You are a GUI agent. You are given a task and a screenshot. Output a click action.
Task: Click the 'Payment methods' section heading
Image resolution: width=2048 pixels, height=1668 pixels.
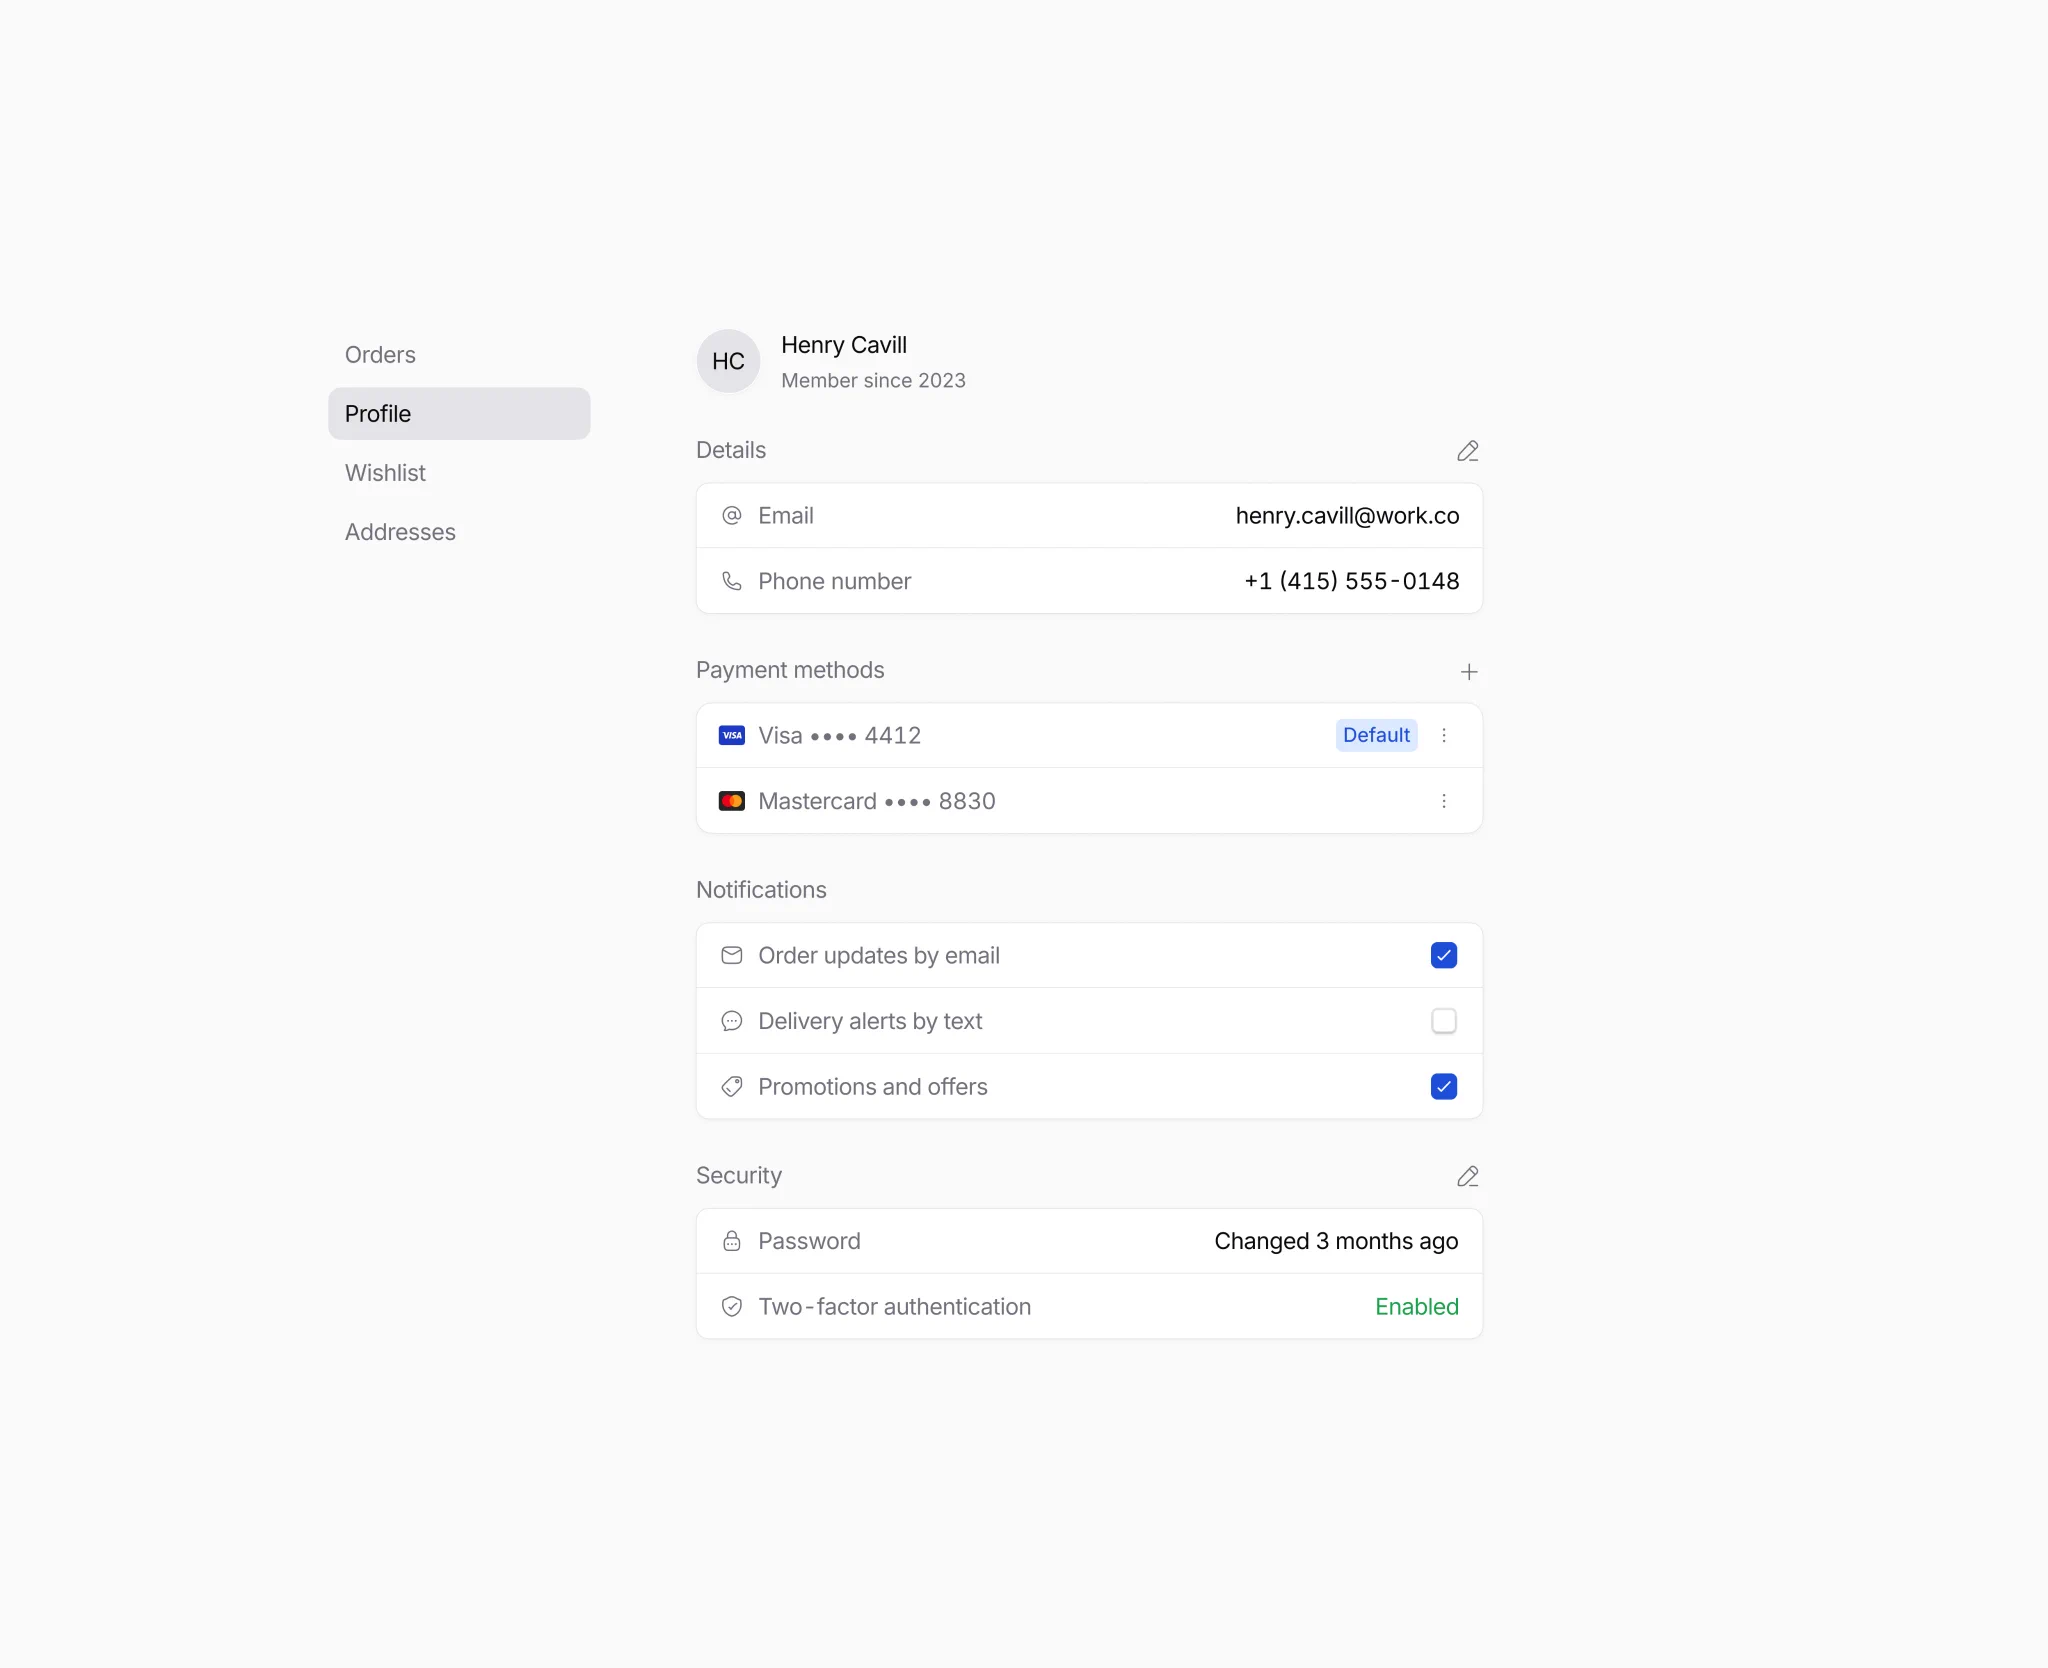tap(790, 670)
